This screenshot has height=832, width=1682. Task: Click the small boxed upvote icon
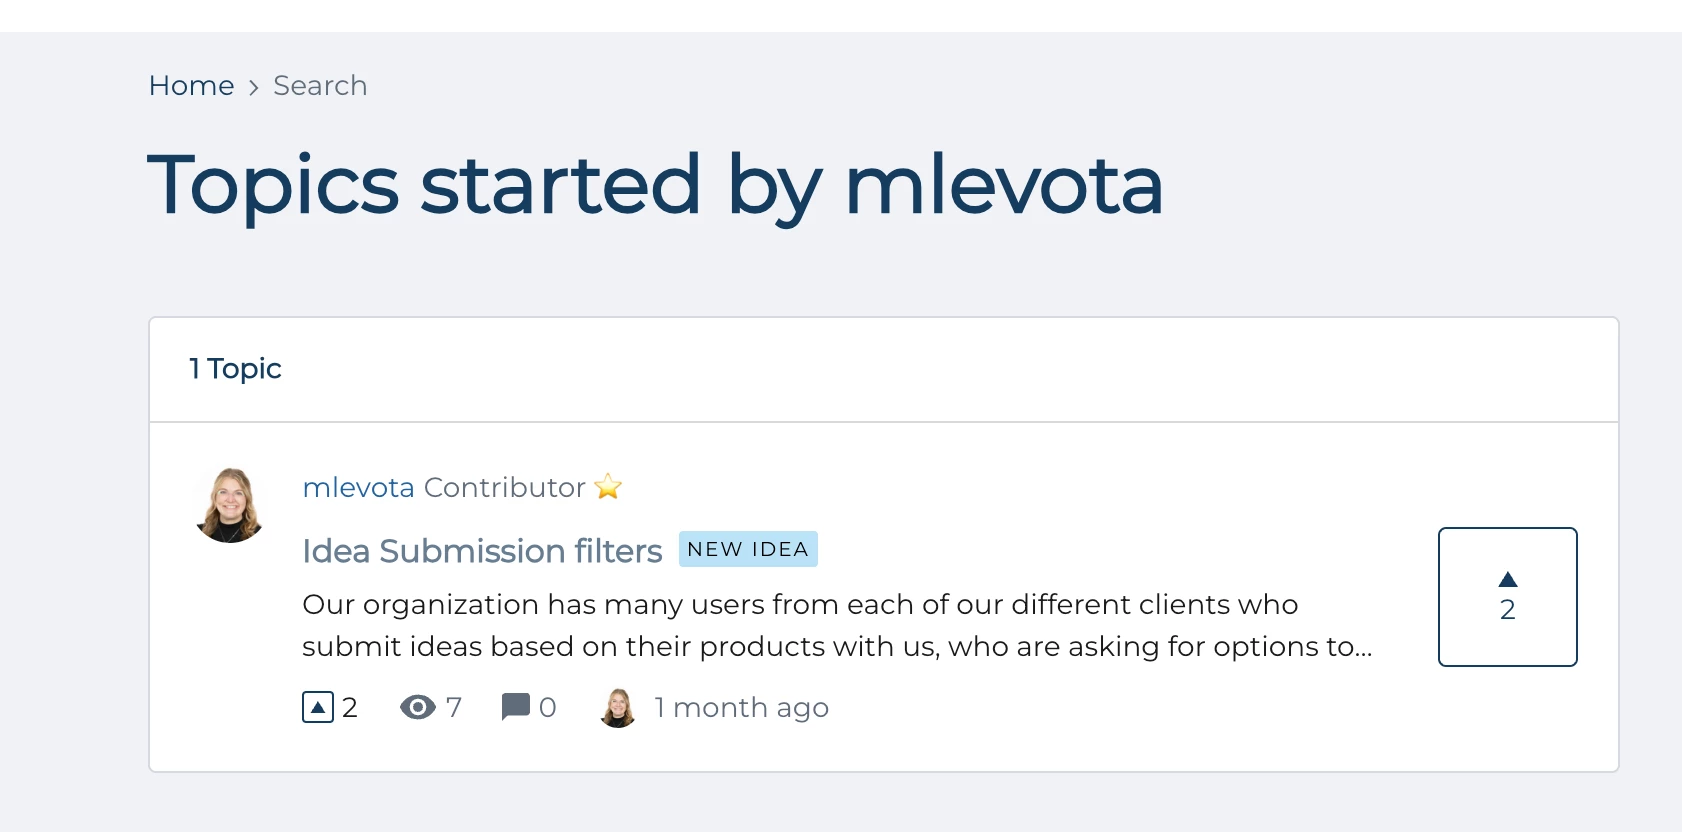pyautogui.click(x=318, y=708)
